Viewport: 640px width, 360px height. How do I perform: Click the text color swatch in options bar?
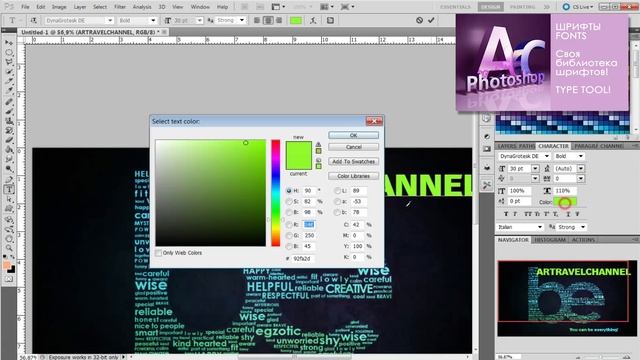pyautogui.click(x=296, y=20)
